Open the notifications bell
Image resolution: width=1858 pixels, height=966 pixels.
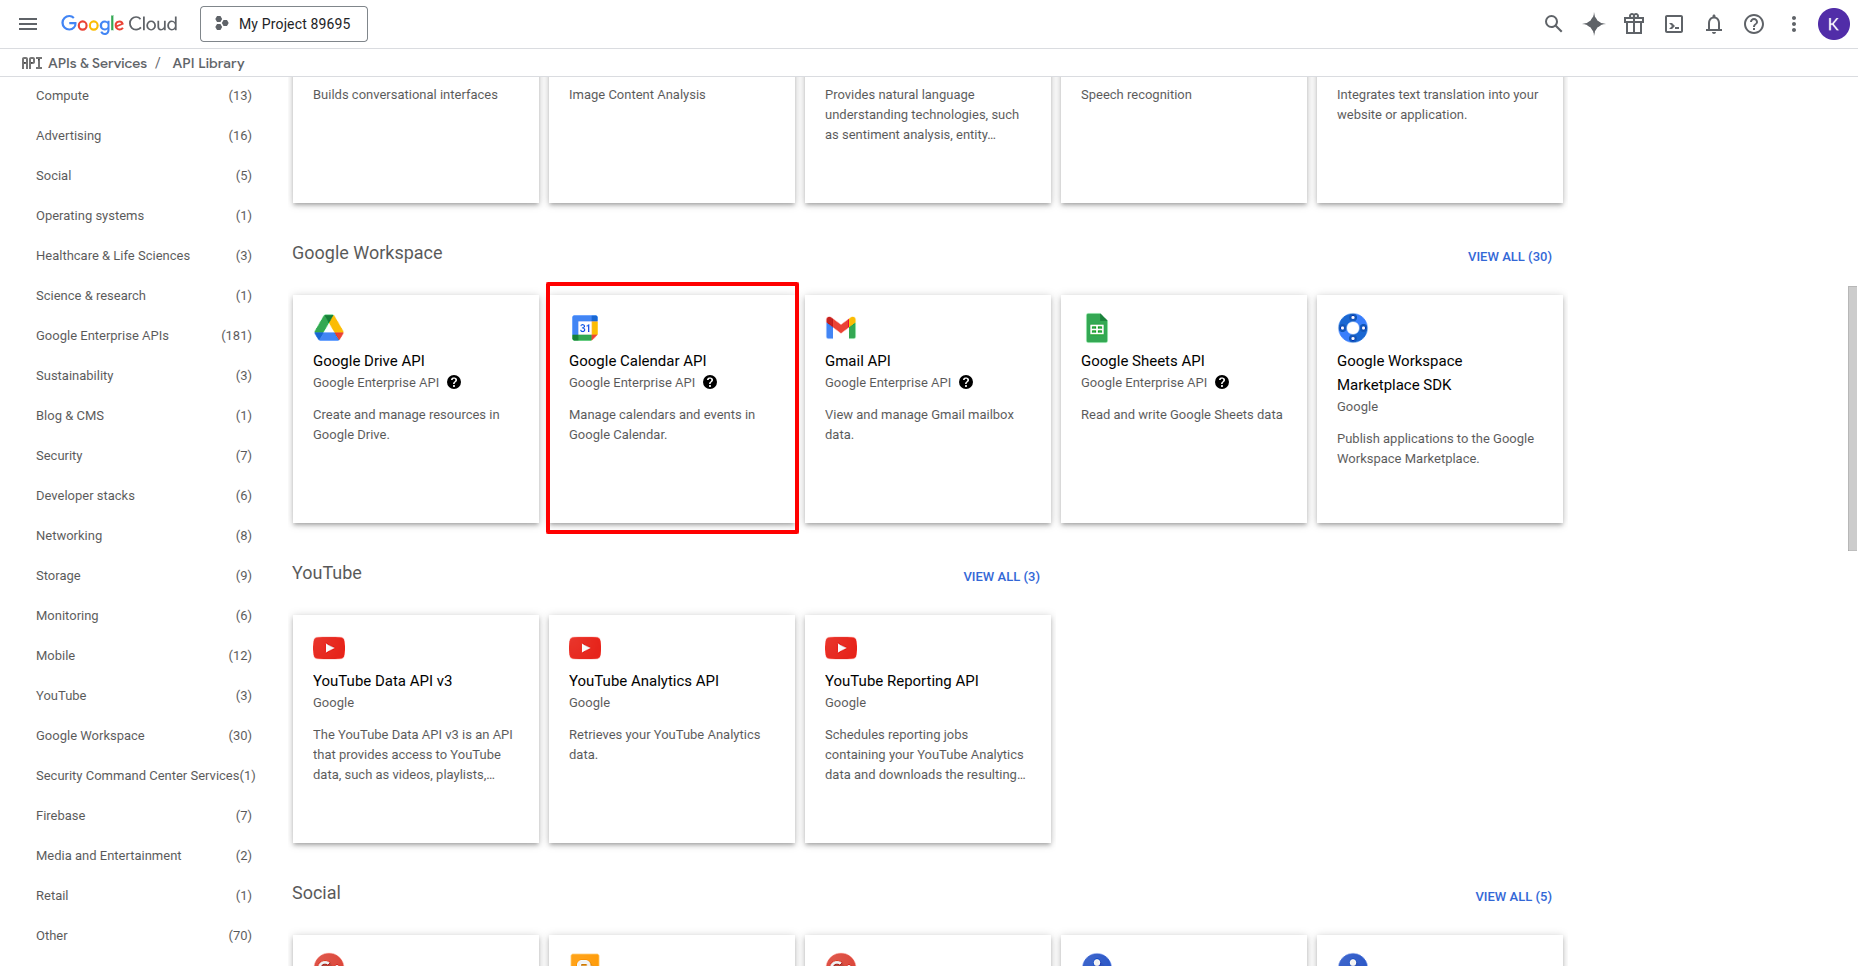pos(1714,24)
